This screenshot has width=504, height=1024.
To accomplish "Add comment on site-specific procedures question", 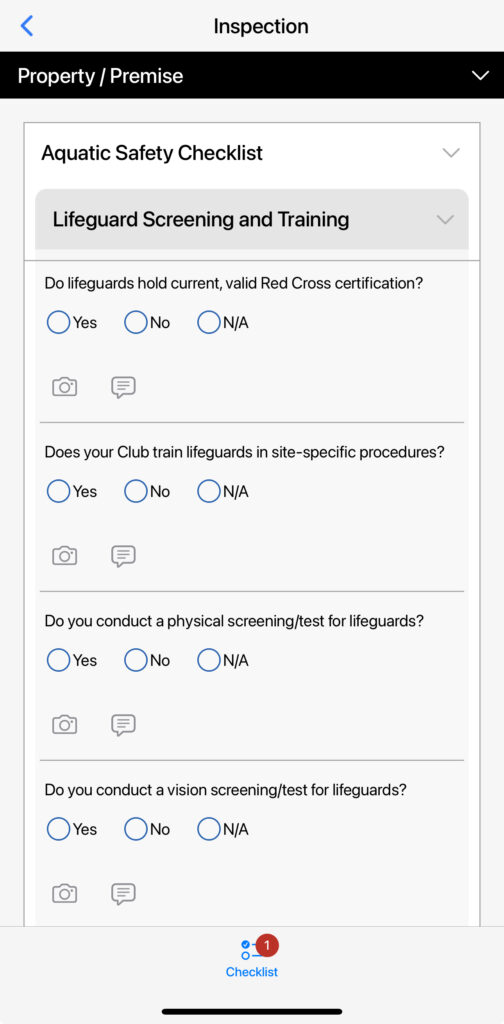I will pyautogui.click(x=123, y=556).
